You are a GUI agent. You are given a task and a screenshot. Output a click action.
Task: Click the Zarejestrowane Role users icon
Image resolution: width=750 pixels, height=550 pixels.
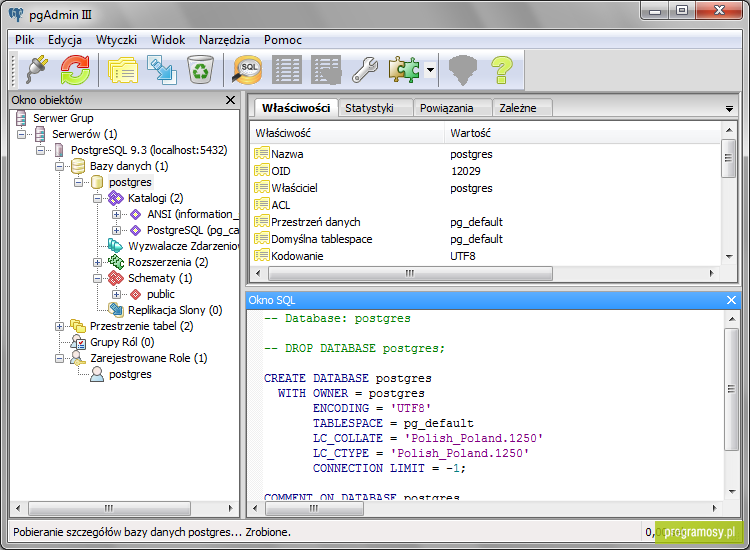coord(78,358)
